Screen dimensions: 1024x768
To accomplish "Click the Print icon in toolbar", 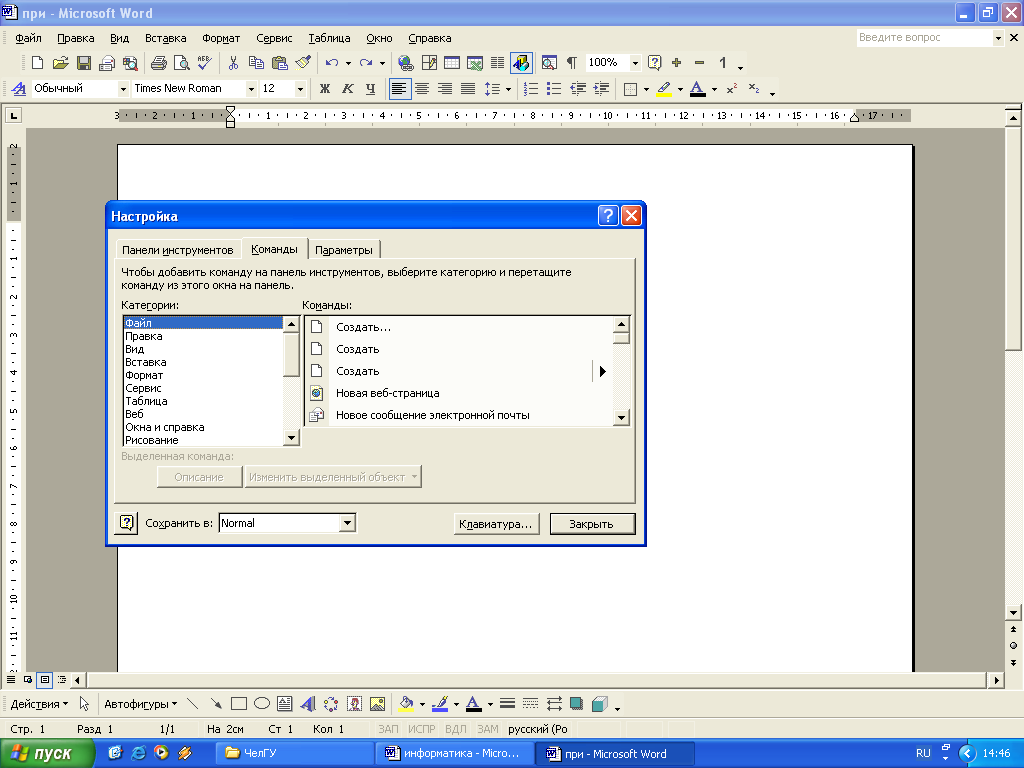I will point(158,63).
